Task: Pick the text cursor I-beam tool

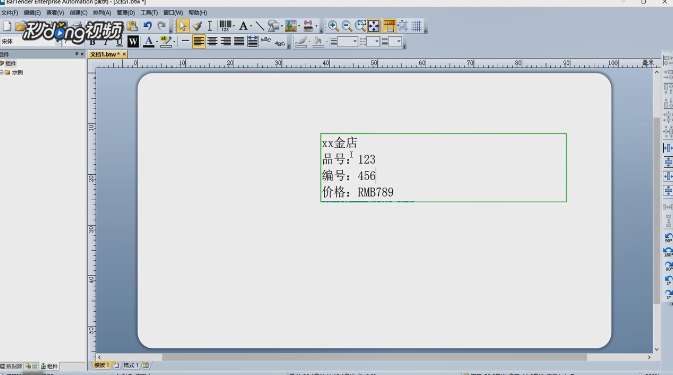Action: click(x=210, y=26)
